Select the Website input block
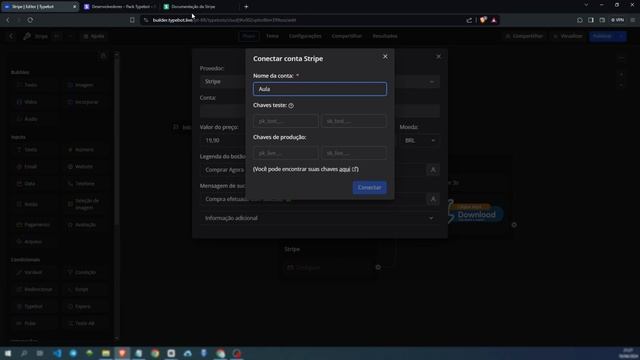Image resolution: width=640 pixels, height=360 pixels. 84,167
